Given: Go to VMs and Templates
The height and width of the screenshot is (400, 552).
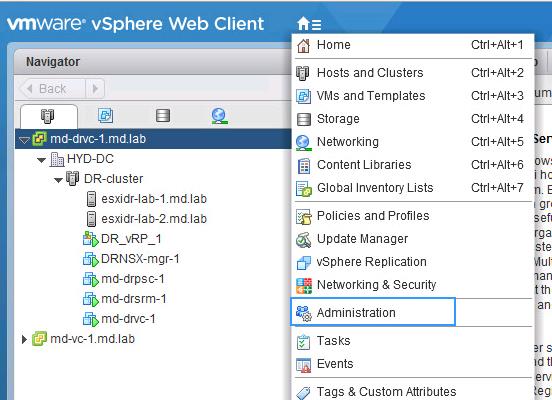Looking at the screenshot, I should tap(413, 96).
